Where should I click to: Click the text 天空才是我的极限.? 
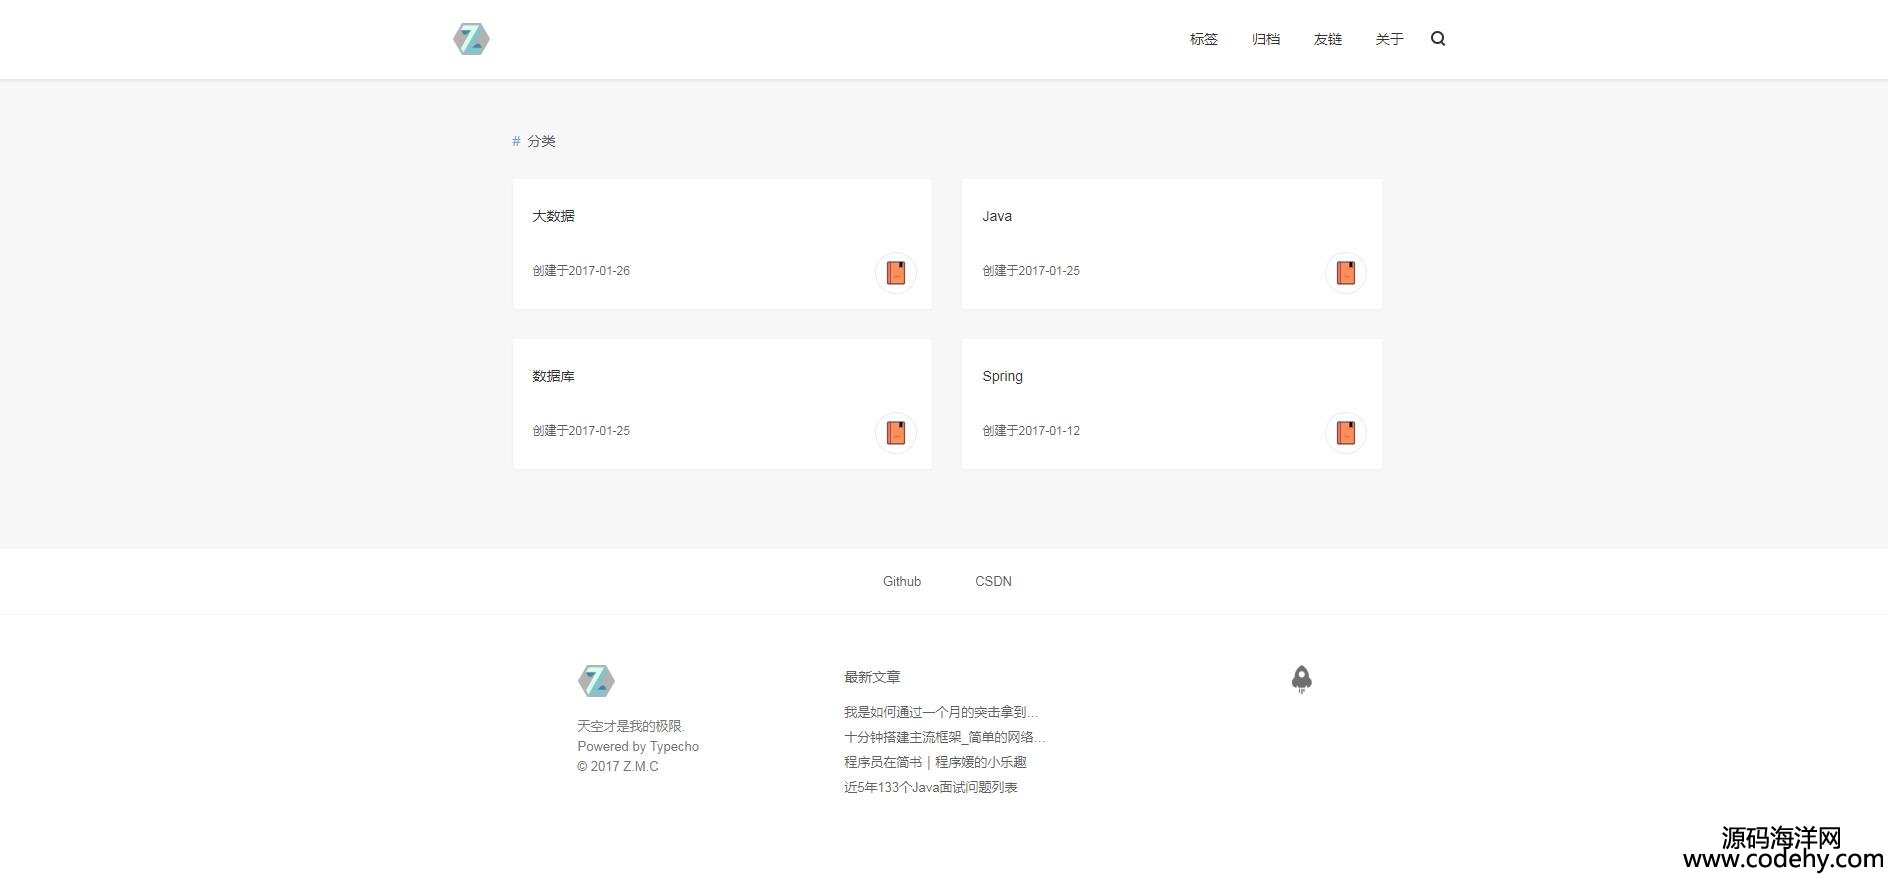[631, 726]
